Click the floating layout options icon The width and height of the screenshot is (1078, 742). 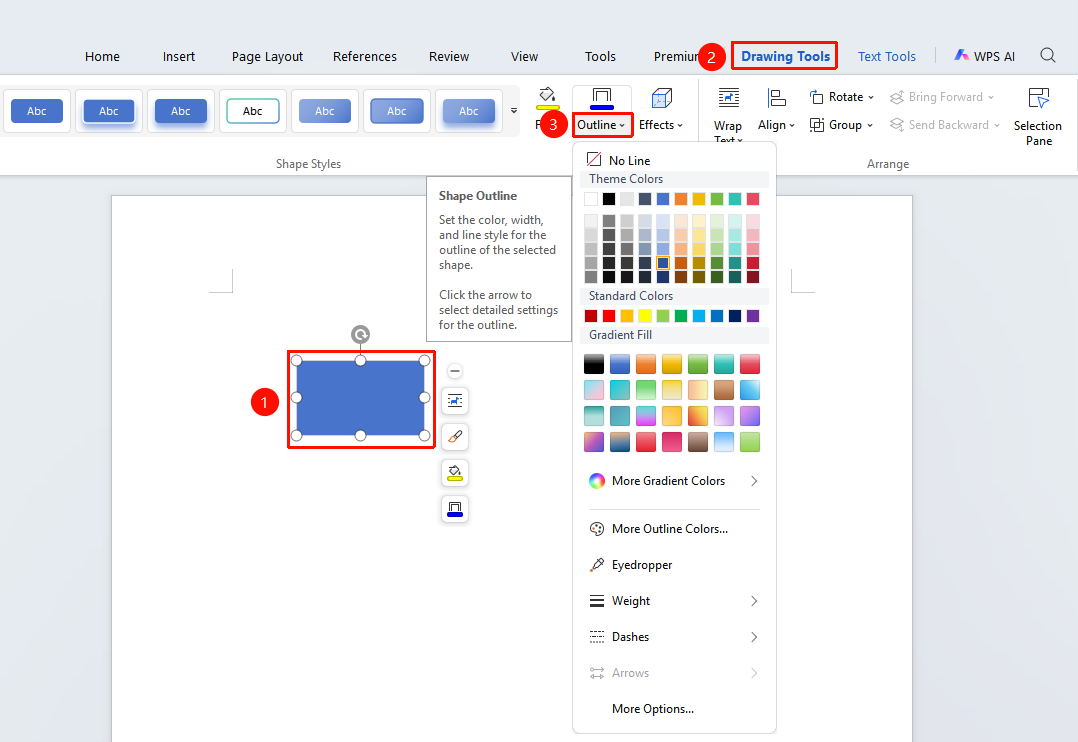tap(454, 400)
